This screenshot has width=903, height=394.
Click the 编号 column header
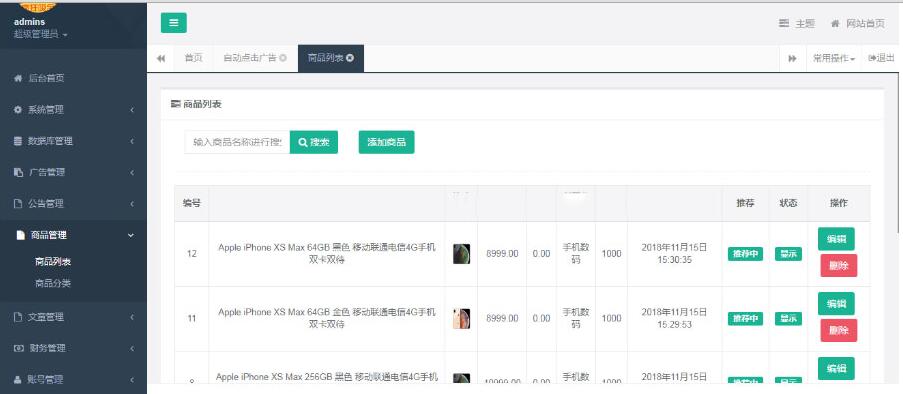tap(192, 203)
